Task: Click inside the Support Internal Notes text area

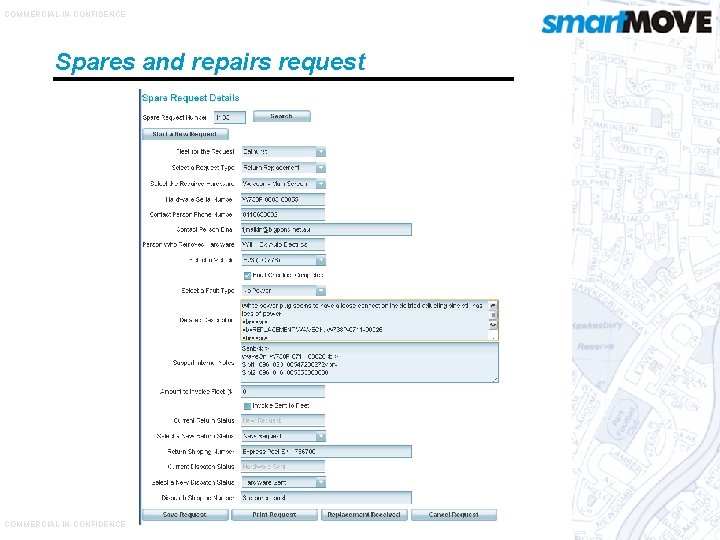Action: [x=370, y=362]
